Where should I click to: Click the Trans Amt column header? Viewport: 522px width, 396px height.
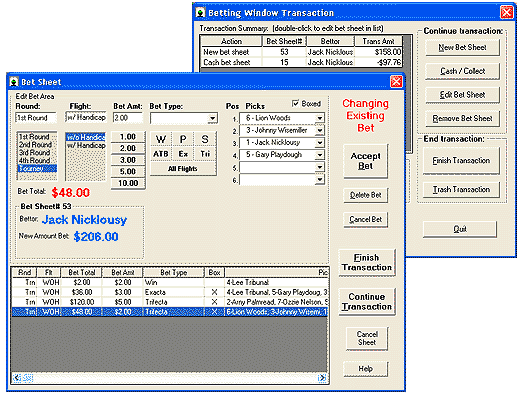pos(378,41)
